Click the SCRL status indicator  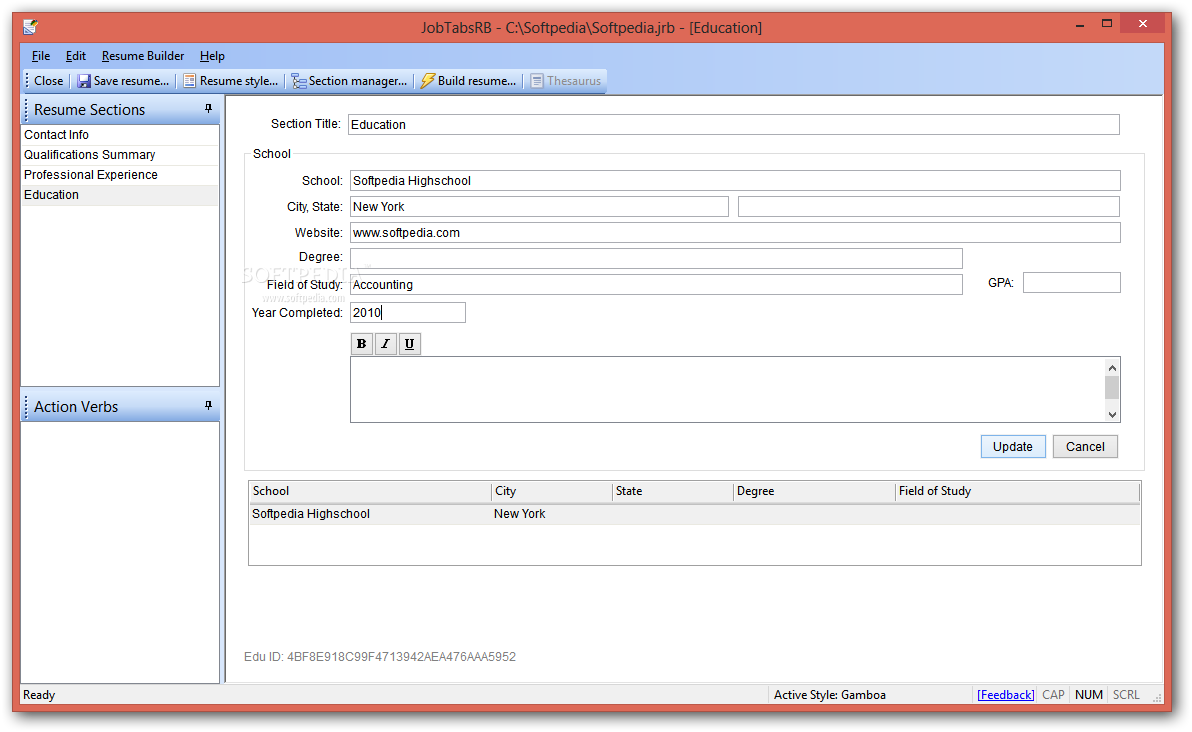pyautogui.click(x=1126, y=695)
